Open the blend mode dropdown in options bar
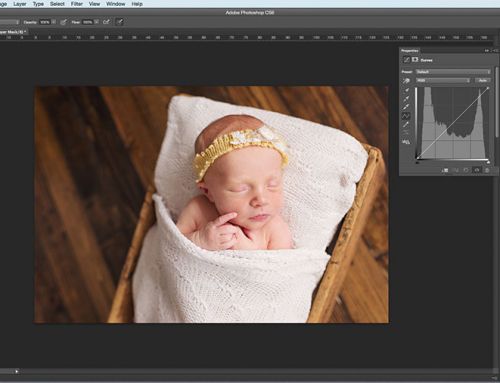Image resolution: width=500 pixels, height=383 pixels. [x=9, y=22]
